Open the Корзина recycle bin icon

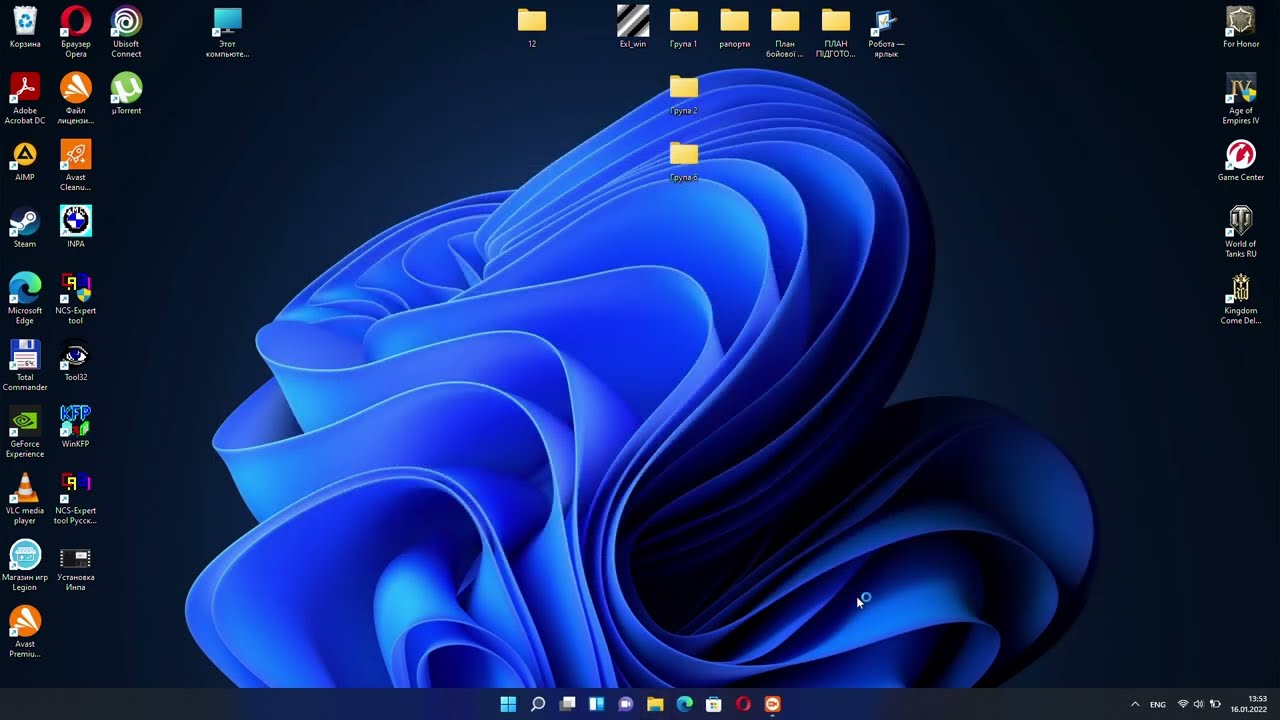tap(25, 27)
